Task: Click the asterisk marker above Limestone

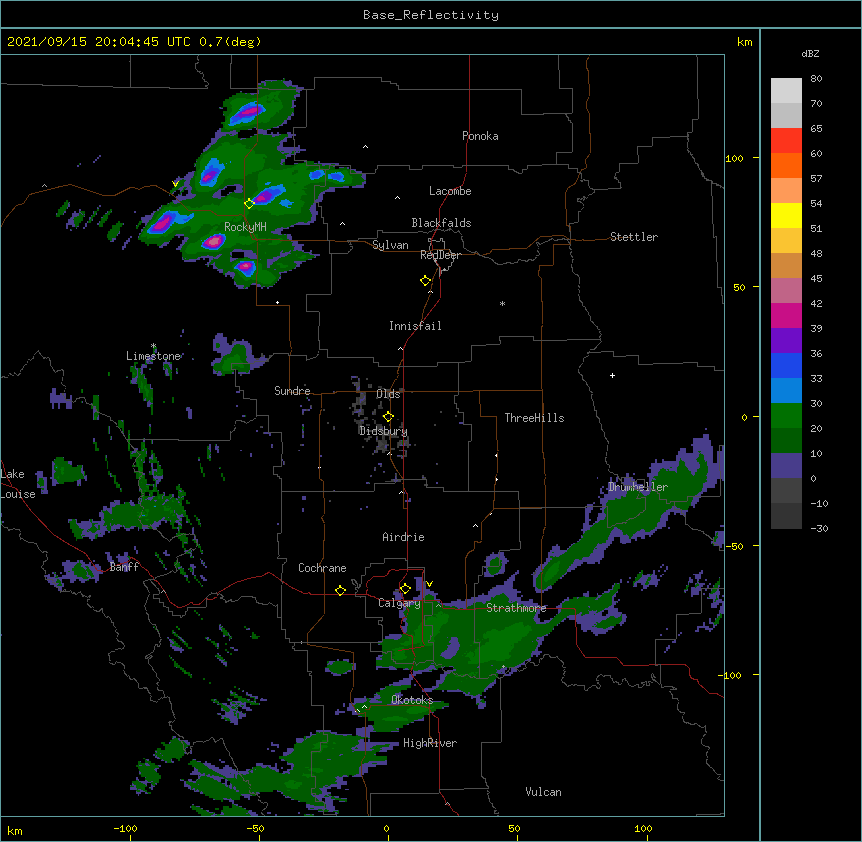Action: pos(153,346)
